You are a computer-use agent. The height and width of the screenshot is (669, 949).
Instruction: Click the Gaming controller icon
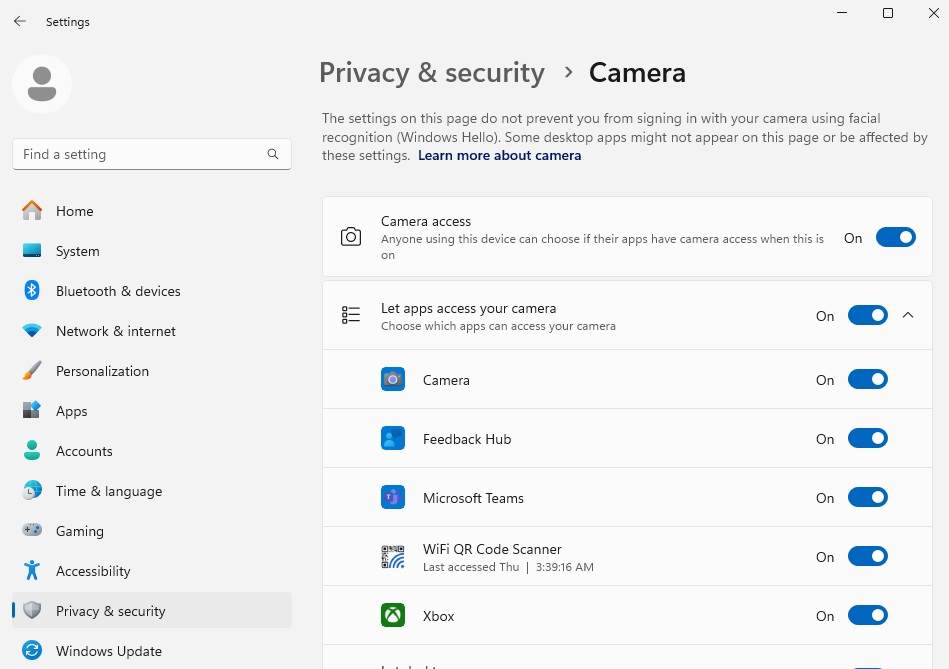(x=32, y=530)
